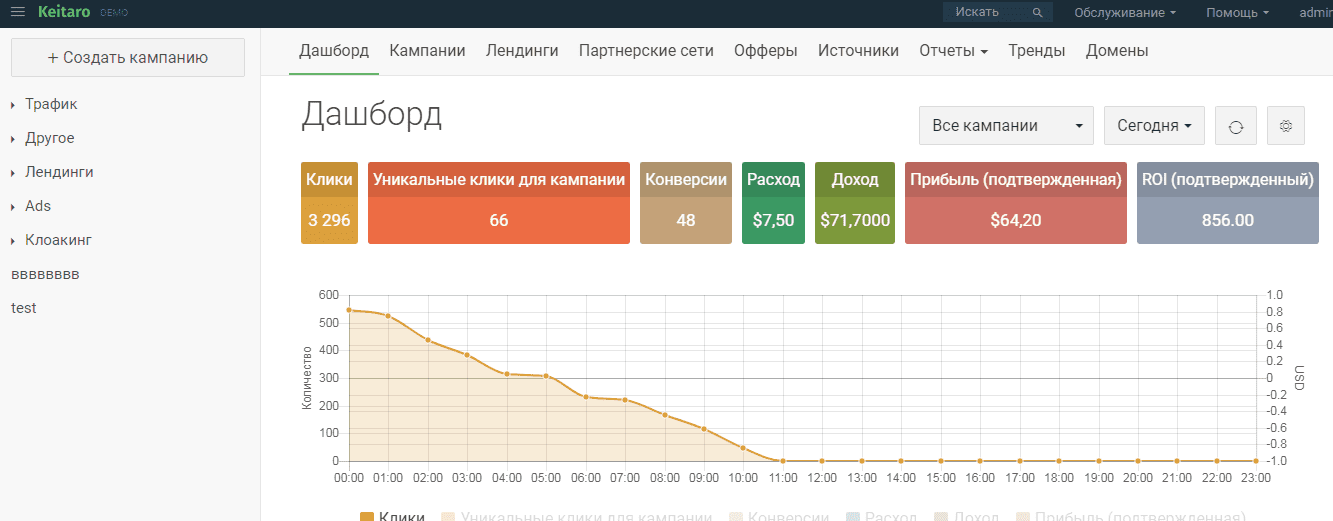Click the search magnifier icon
This screenshot has height=521, width=1333.
tap(1038, 13)
